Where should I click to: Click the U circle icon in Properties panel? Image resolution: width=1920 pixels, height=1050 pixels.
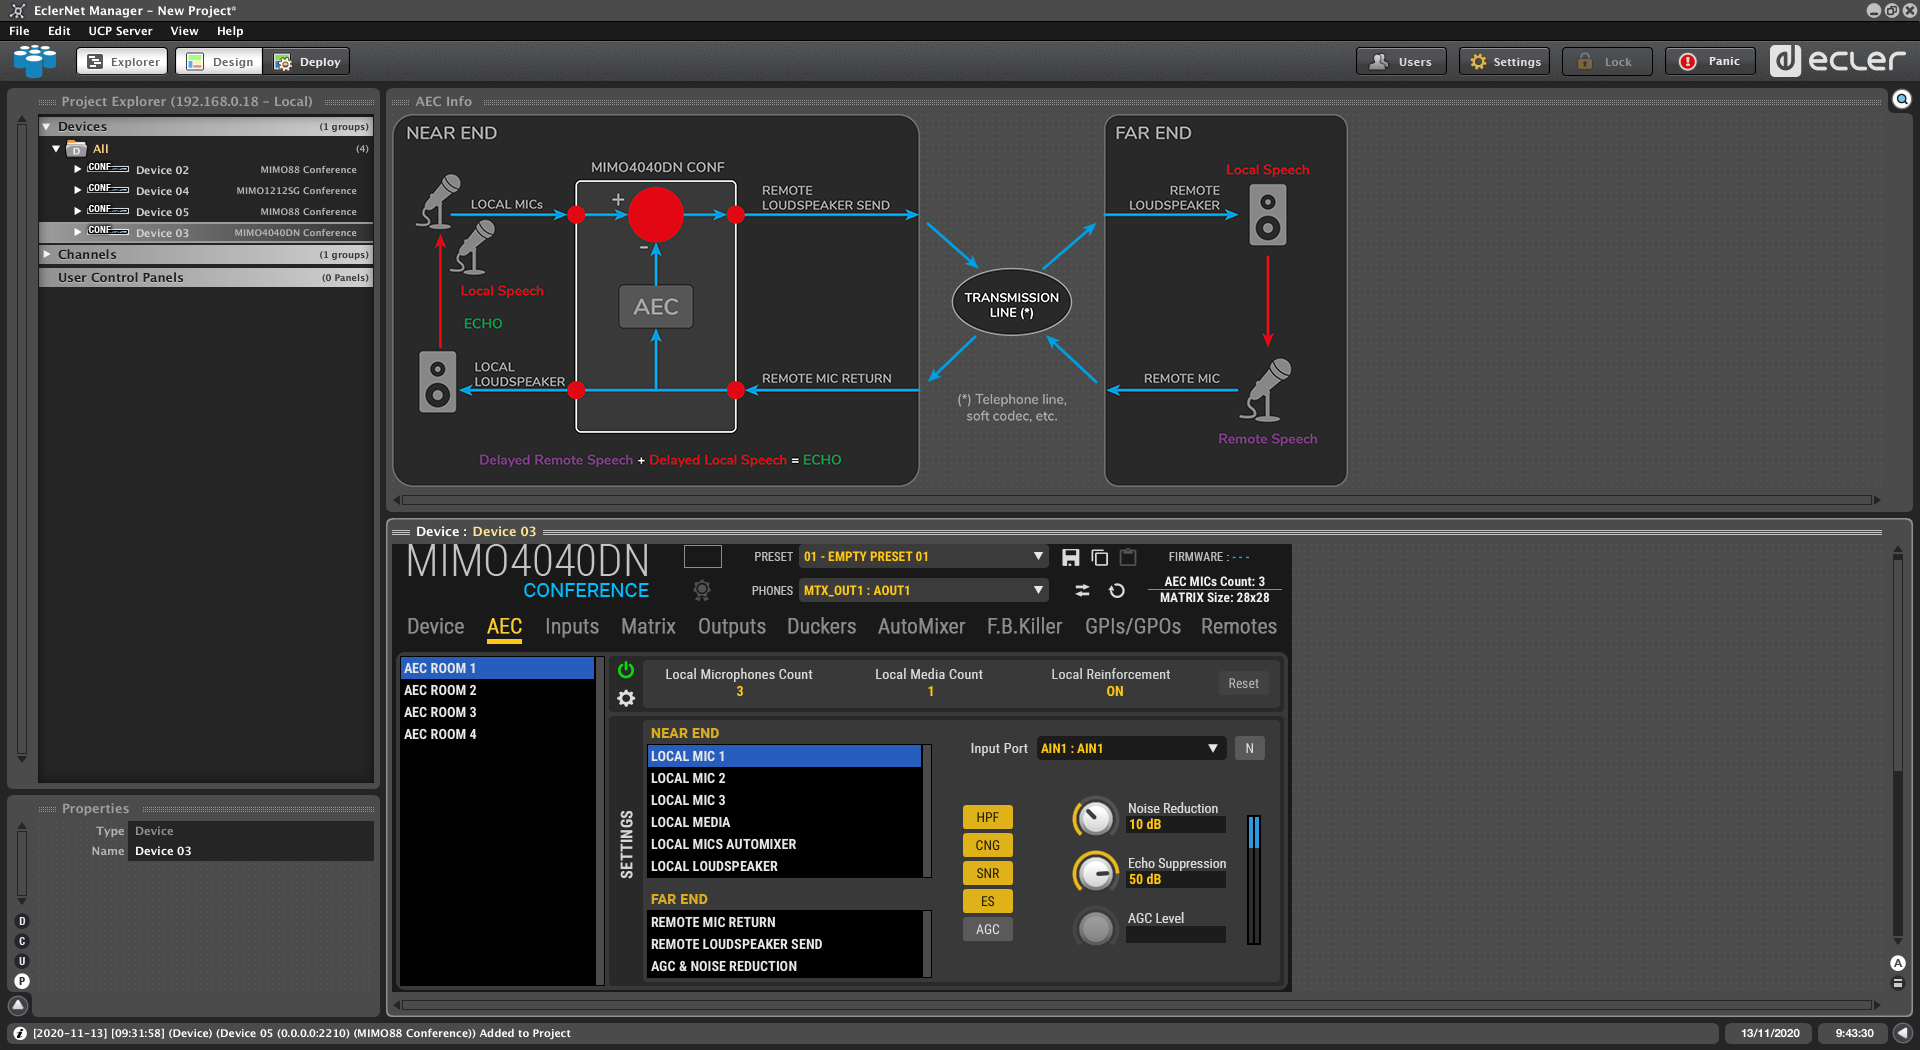point(22,961)
